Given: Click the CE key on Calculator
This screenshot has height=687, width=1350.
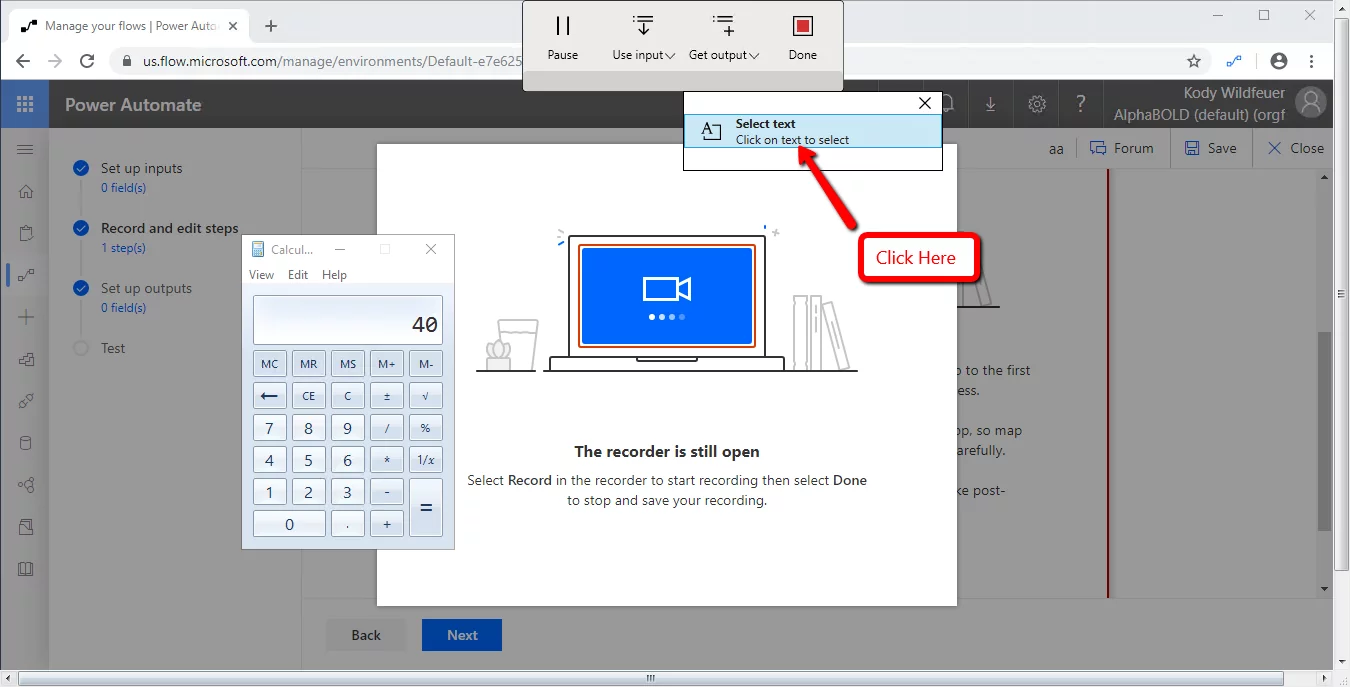Looking at the screenshot, I should 309,396.
